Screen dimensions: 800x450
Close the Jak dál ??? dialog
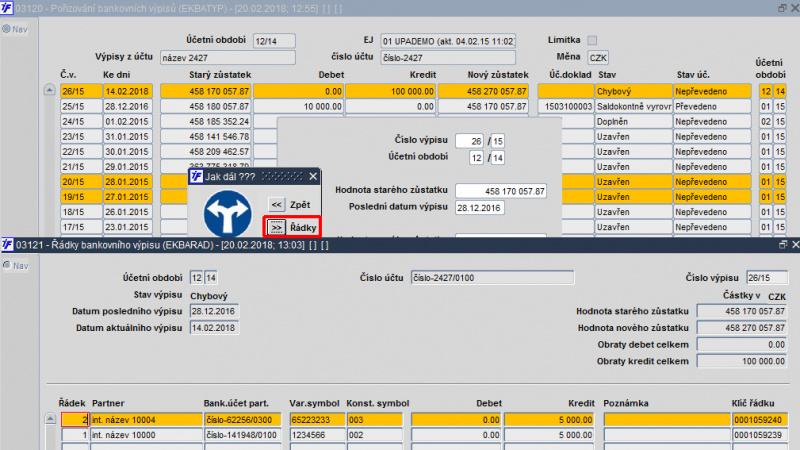click(313, 177)
